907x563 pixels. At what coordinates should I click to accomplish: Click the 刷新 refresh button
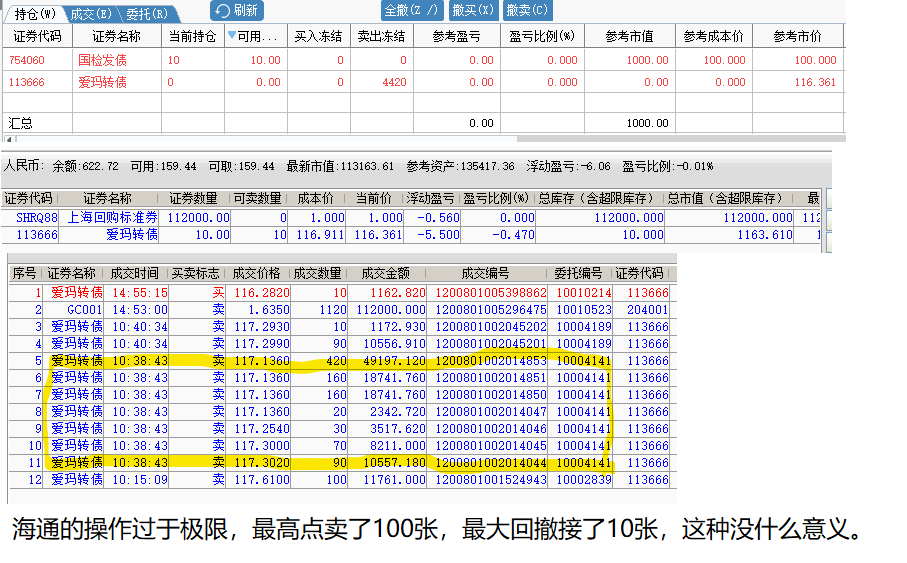(236, 10)
